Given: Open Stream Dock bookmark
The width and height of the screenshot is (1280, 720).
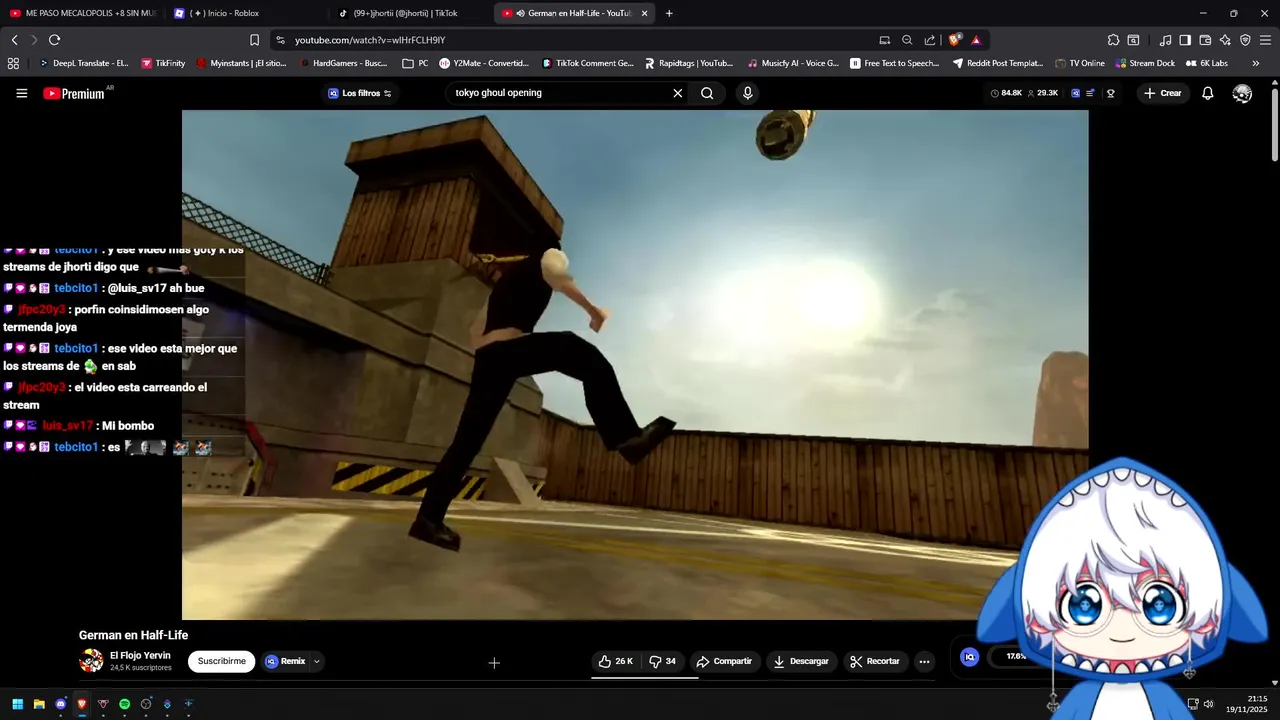Looking at the screenshot, I should [1145, 63].
